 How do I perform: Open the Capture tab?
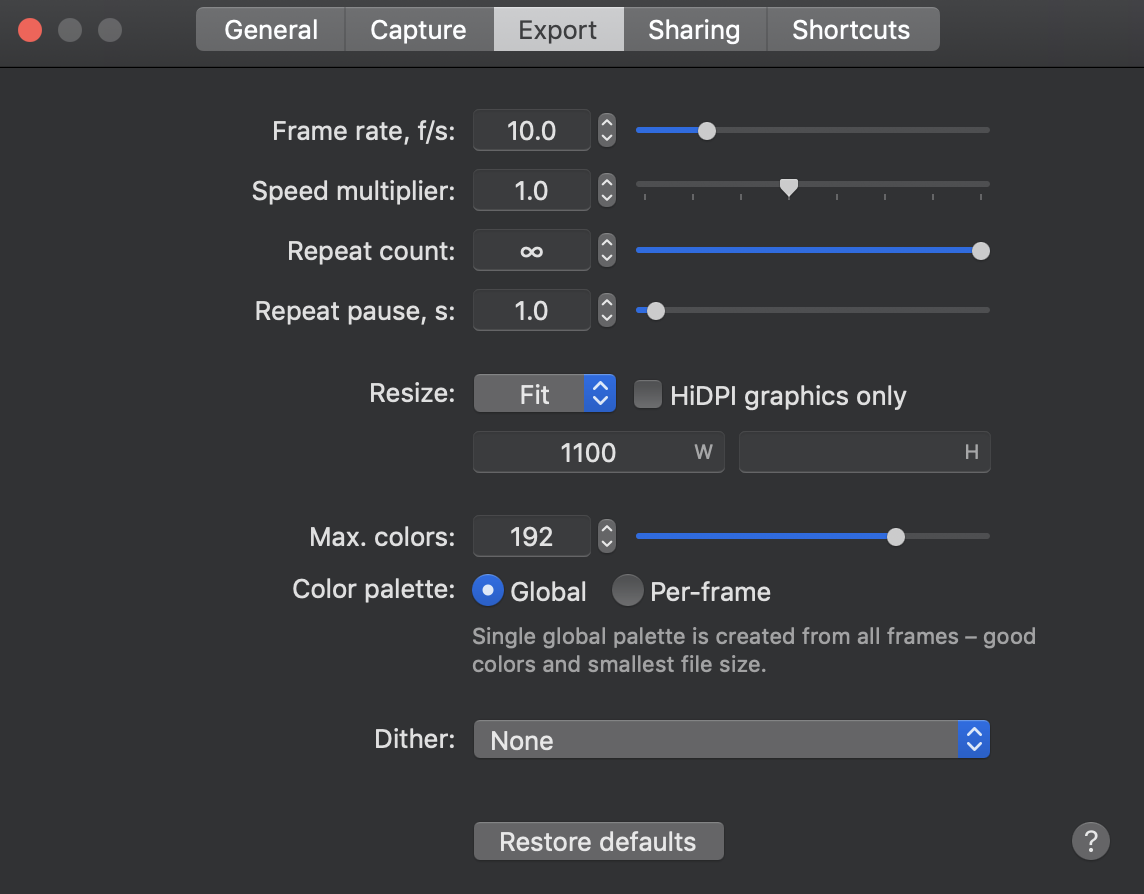(418, 29)
